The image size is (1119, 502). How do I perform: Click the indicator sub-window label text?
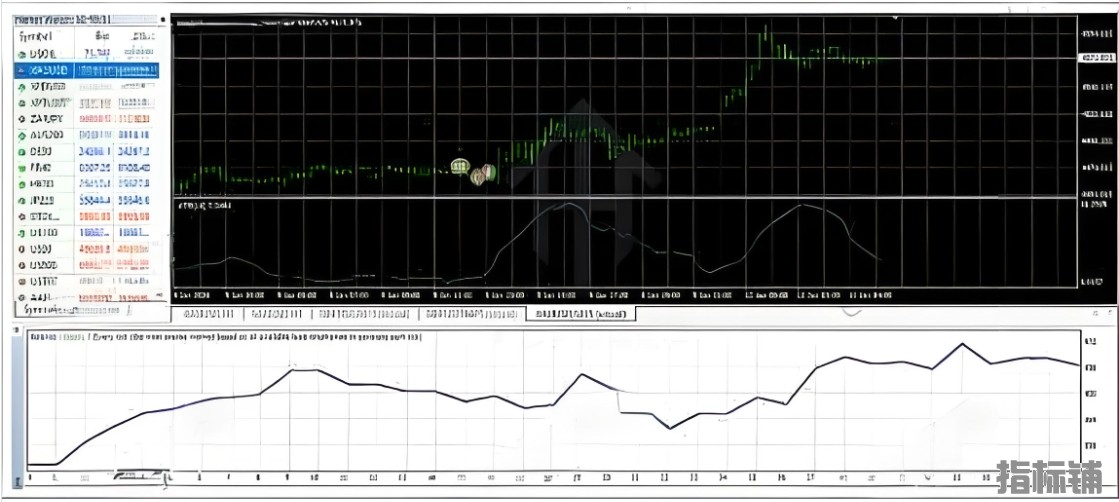click(x=205, y=206)
